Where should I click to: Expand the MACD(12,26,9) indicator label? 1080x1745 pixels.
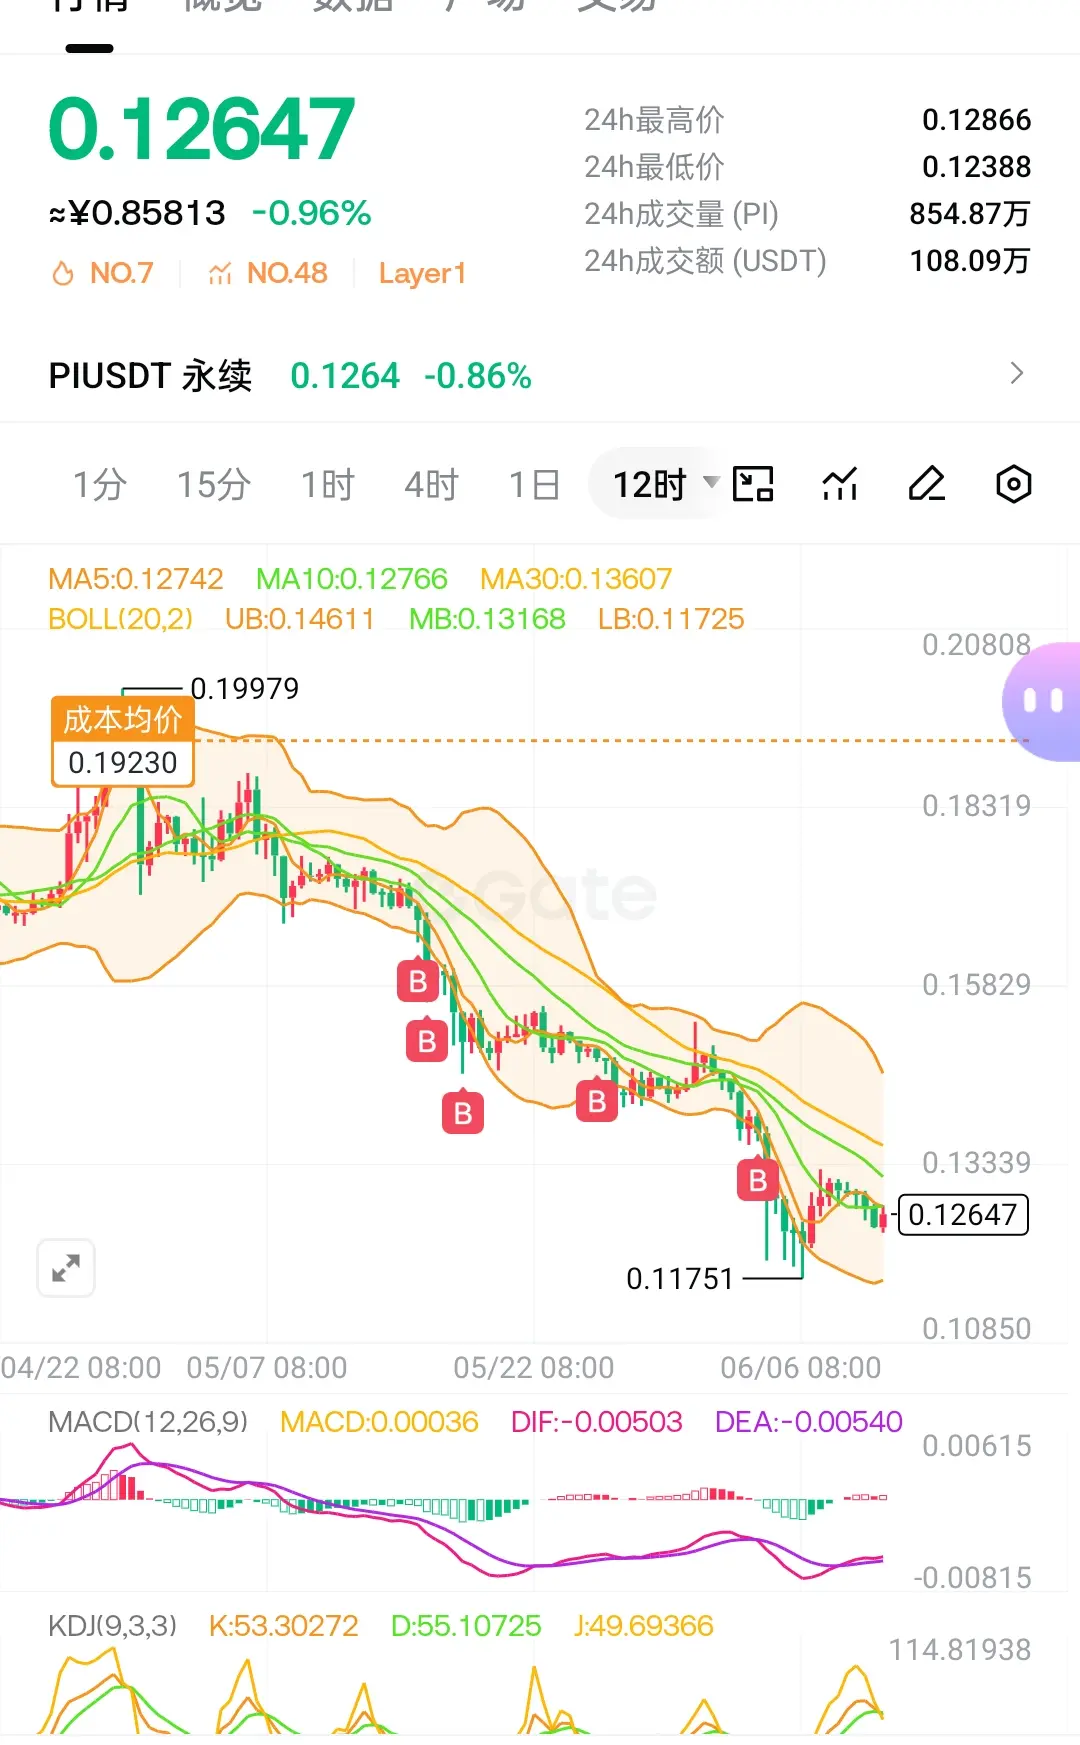coord(148,1421)
